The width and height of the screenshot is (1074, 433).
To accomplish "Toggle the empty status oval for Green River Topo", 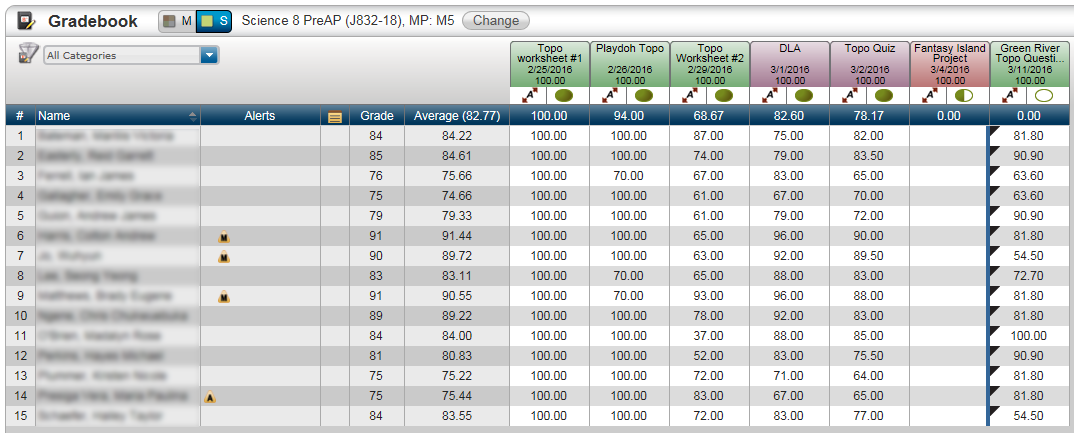I will [x=1045, y=96].
